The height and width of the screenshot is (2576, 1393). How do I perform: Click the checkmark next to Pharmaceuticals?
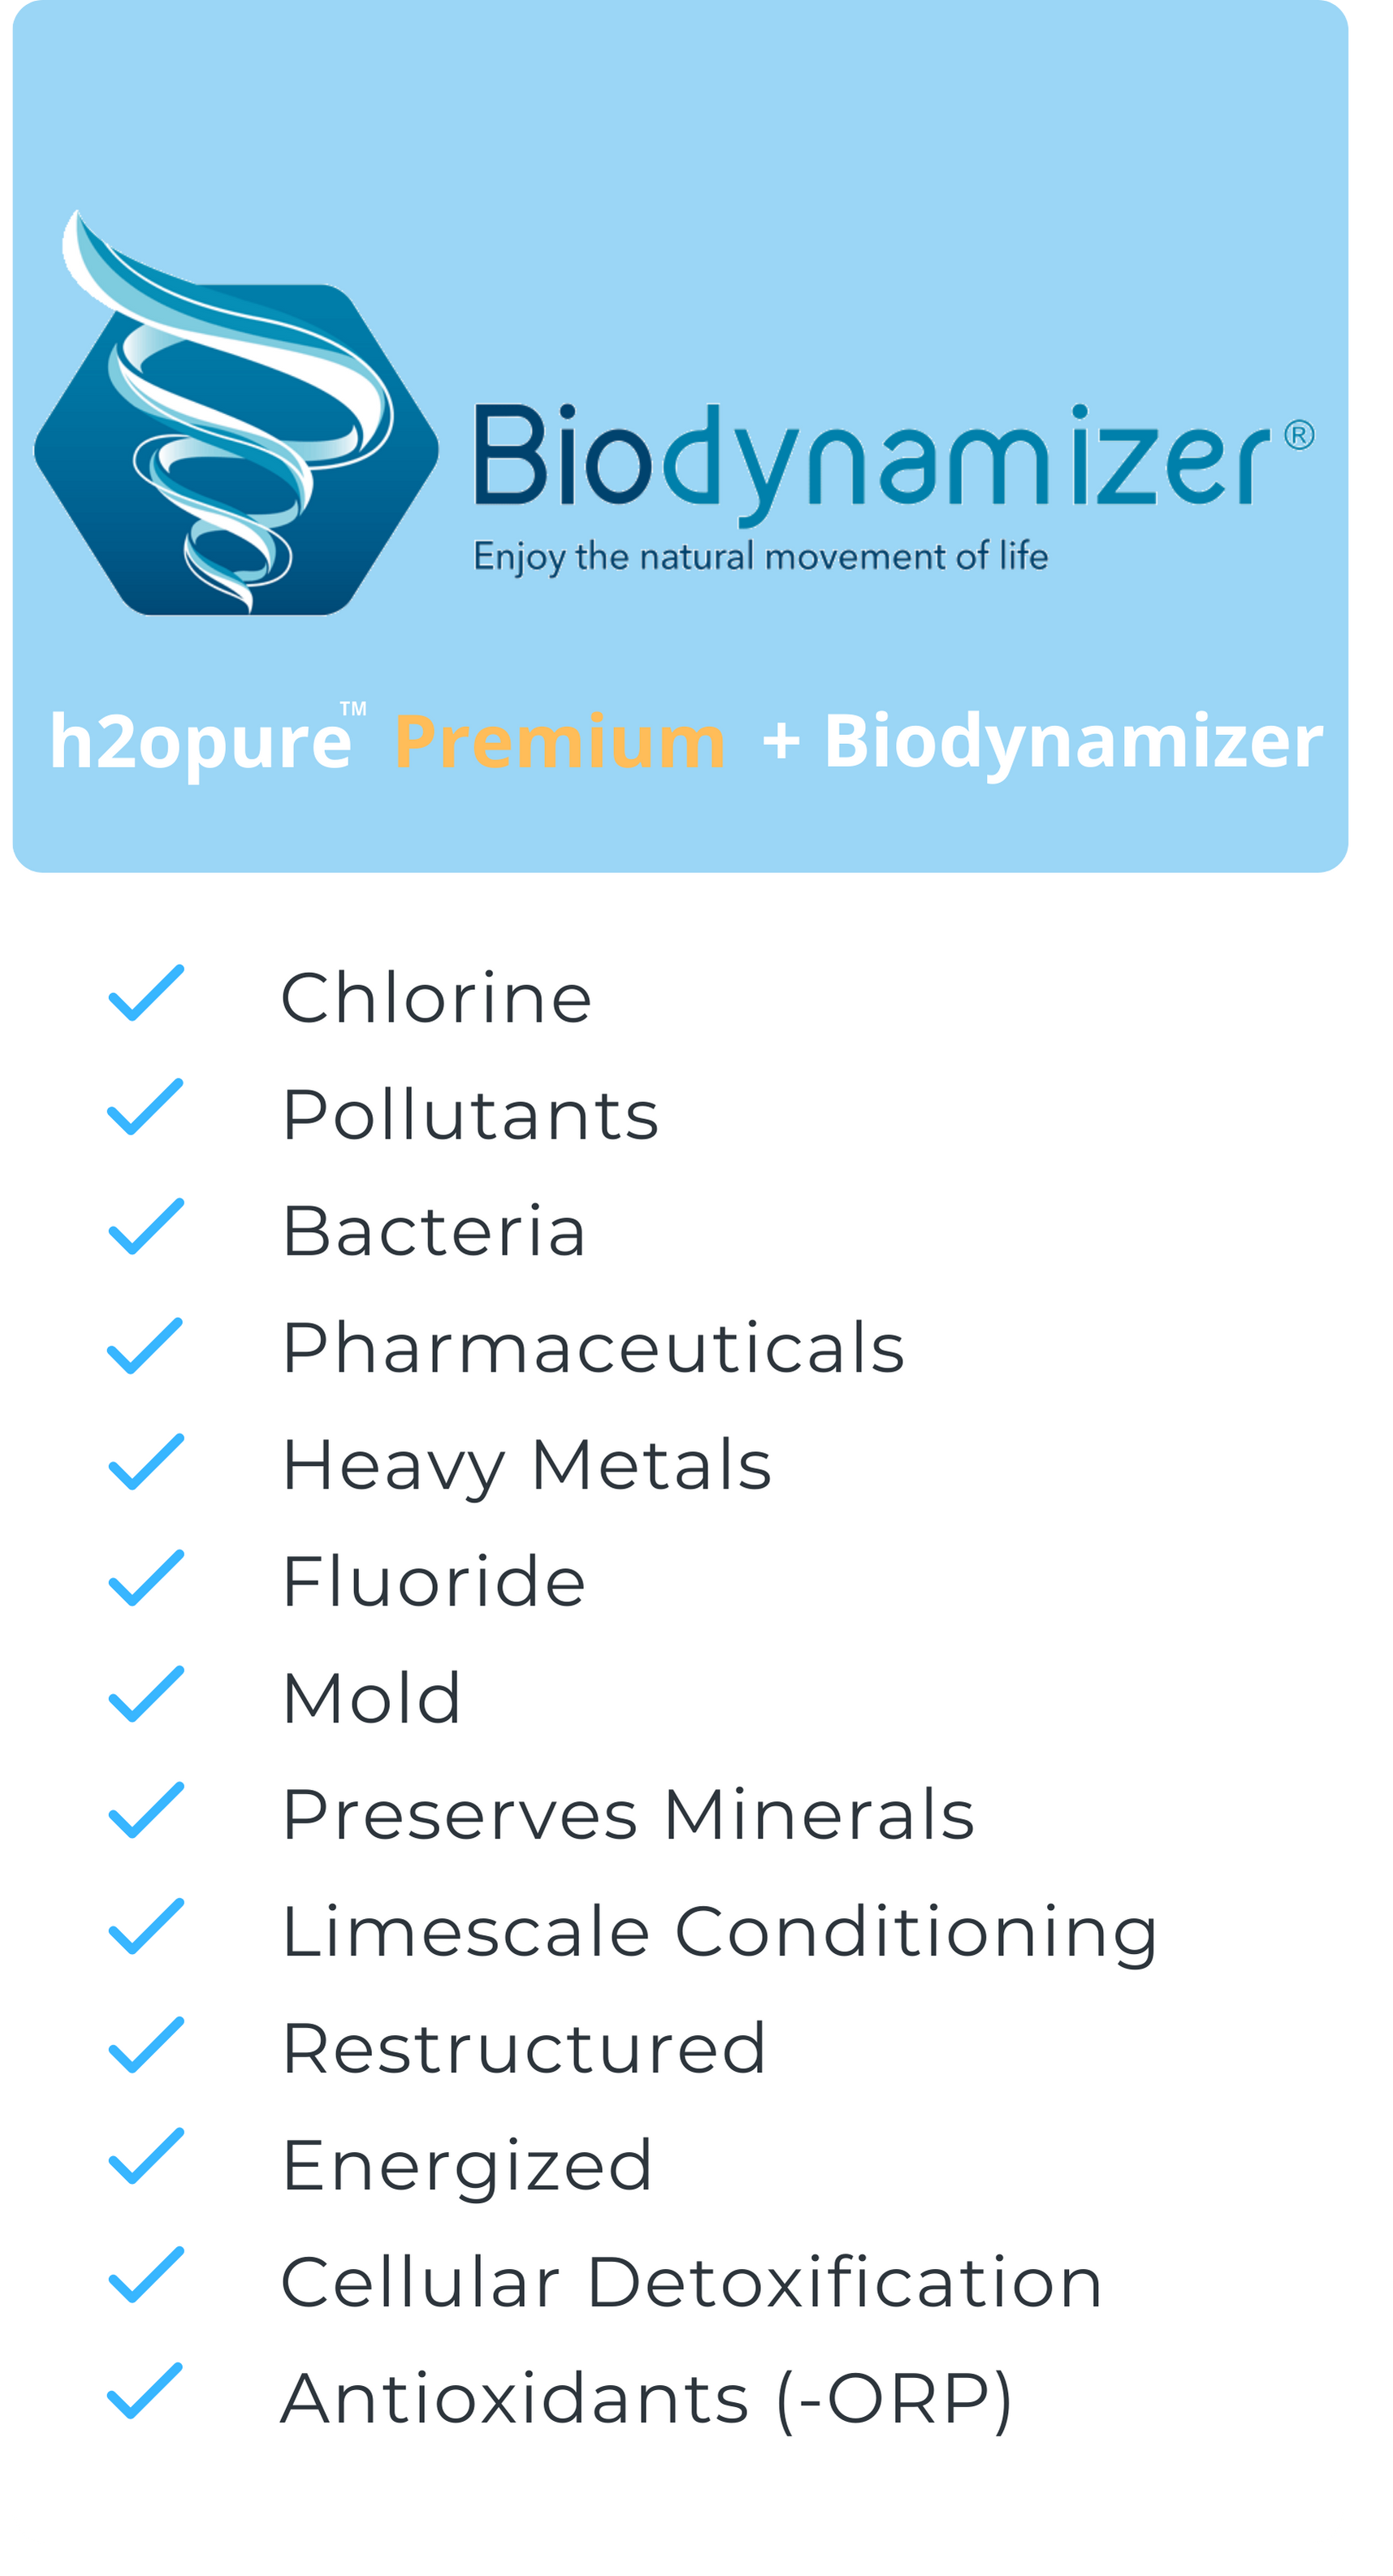(146, 1346)
